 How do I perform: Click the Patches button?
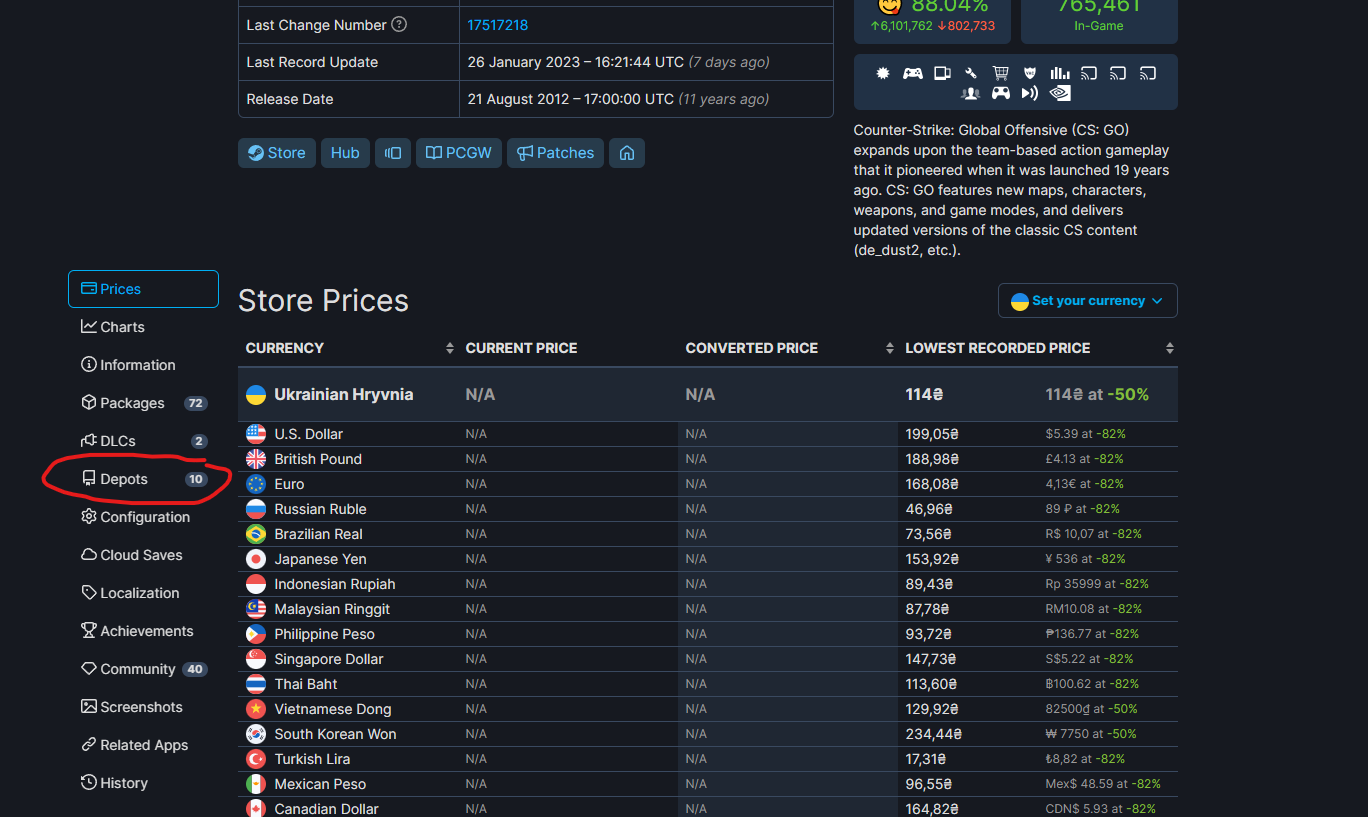click(555, 153)
